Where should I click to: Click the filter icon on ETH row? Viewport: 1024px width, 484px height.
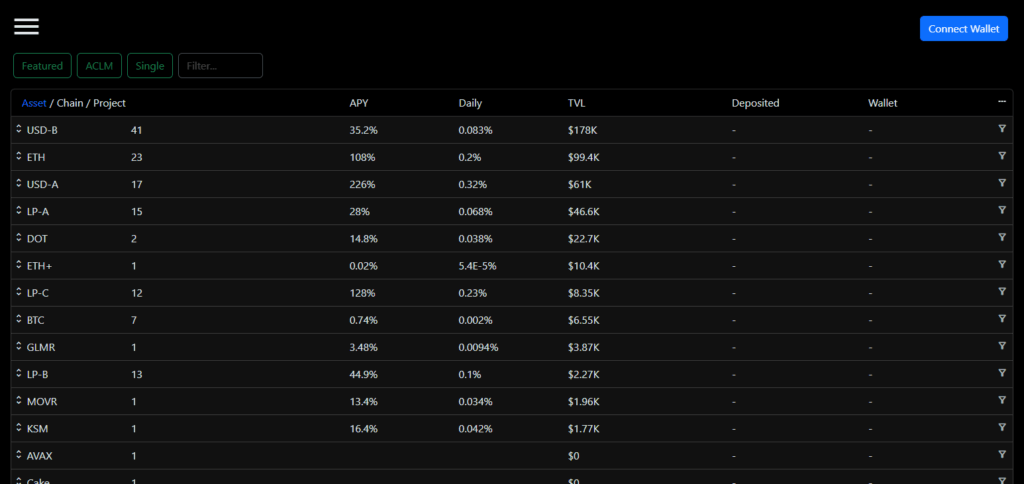[x=1002, y=155]
